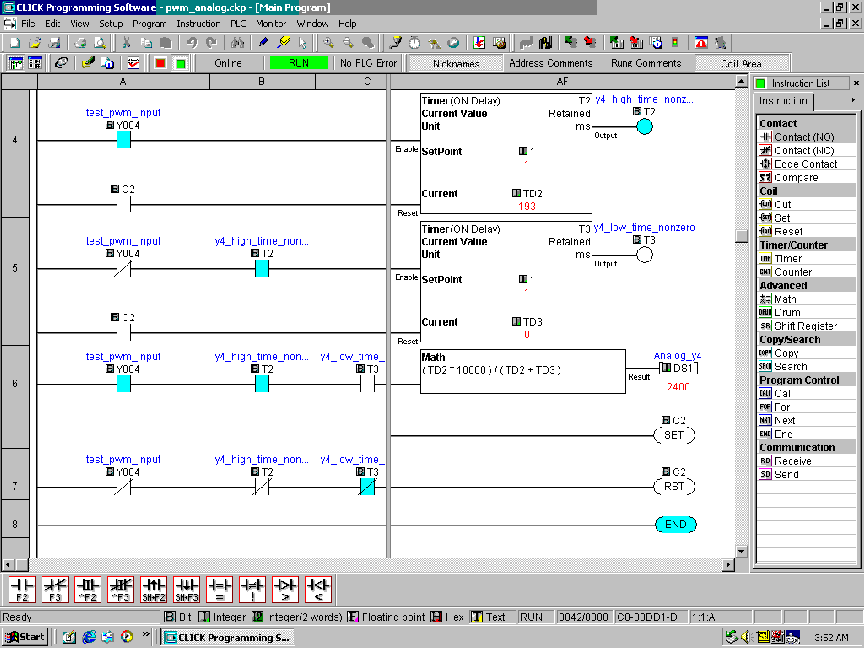Image resolution: width=864 pixels, height=649 pixels.
Task: Open the Monitor menu
Action: (271, 24)
